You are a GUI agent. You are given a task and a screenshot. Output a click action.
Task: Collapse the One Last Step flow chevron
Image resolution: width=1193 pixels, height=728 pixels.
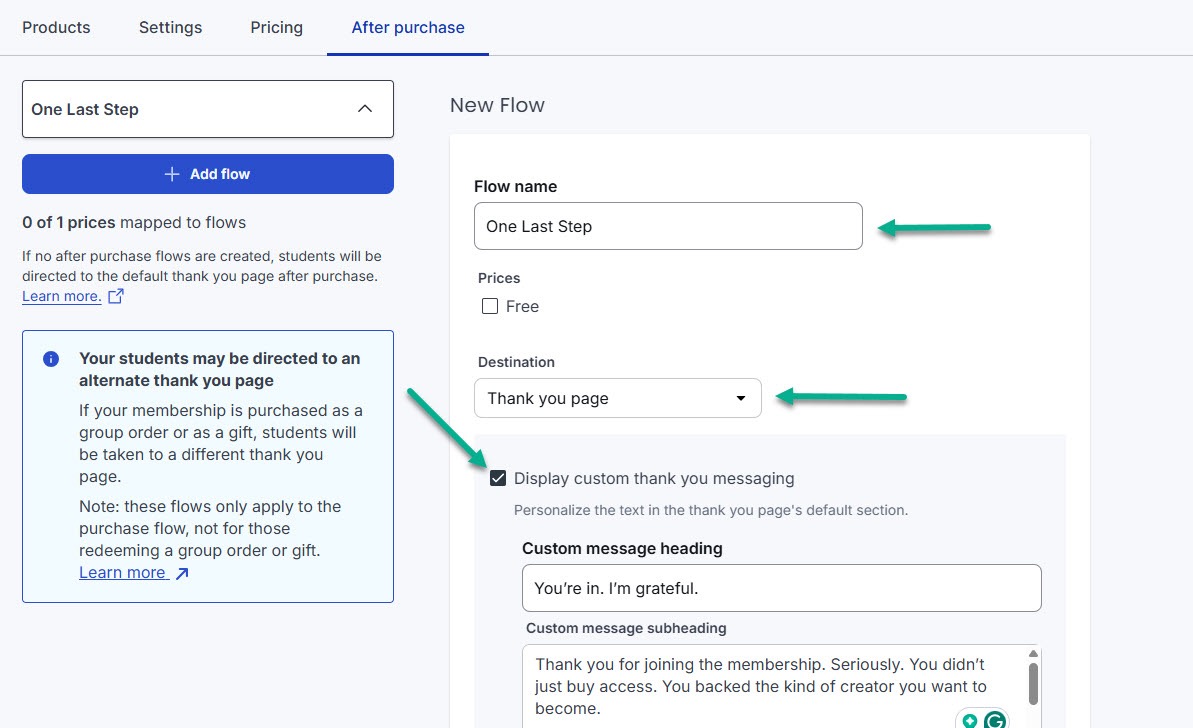365,109
